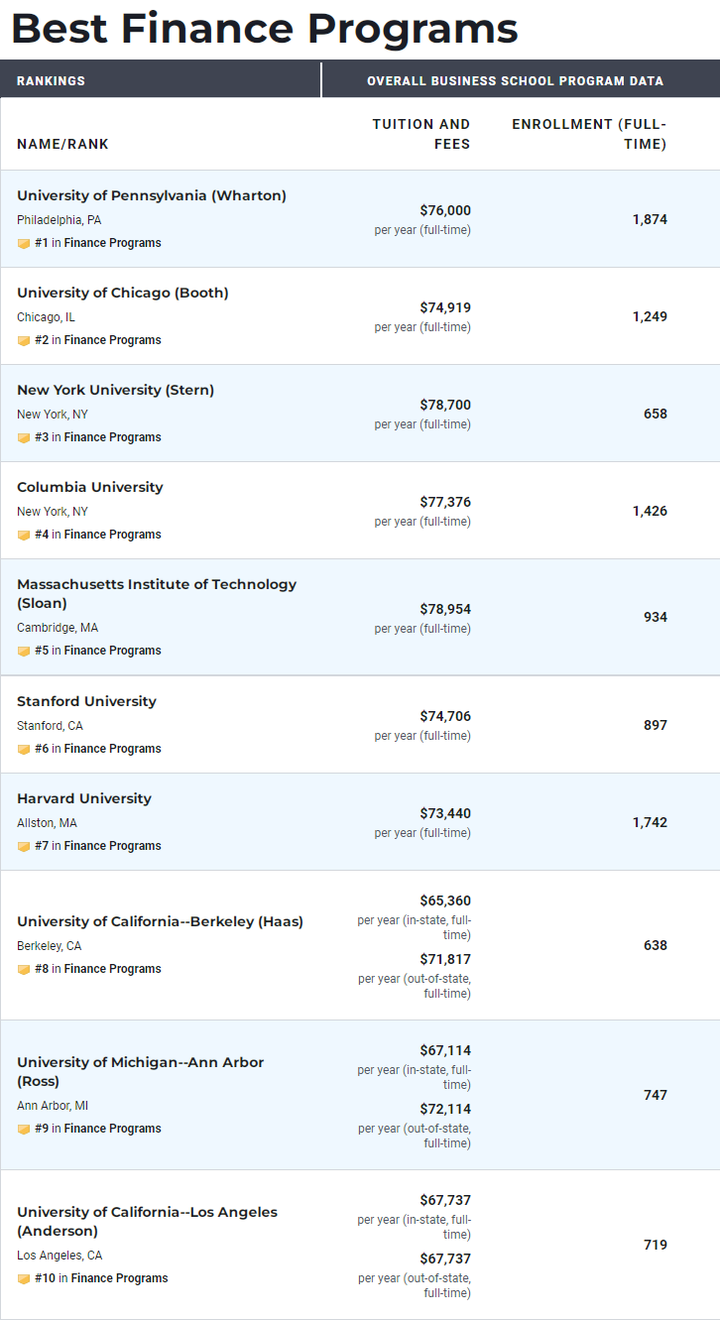Open Stanford University school link
The height and width of the screenshot is (1320, 720).
pos(87,701)
